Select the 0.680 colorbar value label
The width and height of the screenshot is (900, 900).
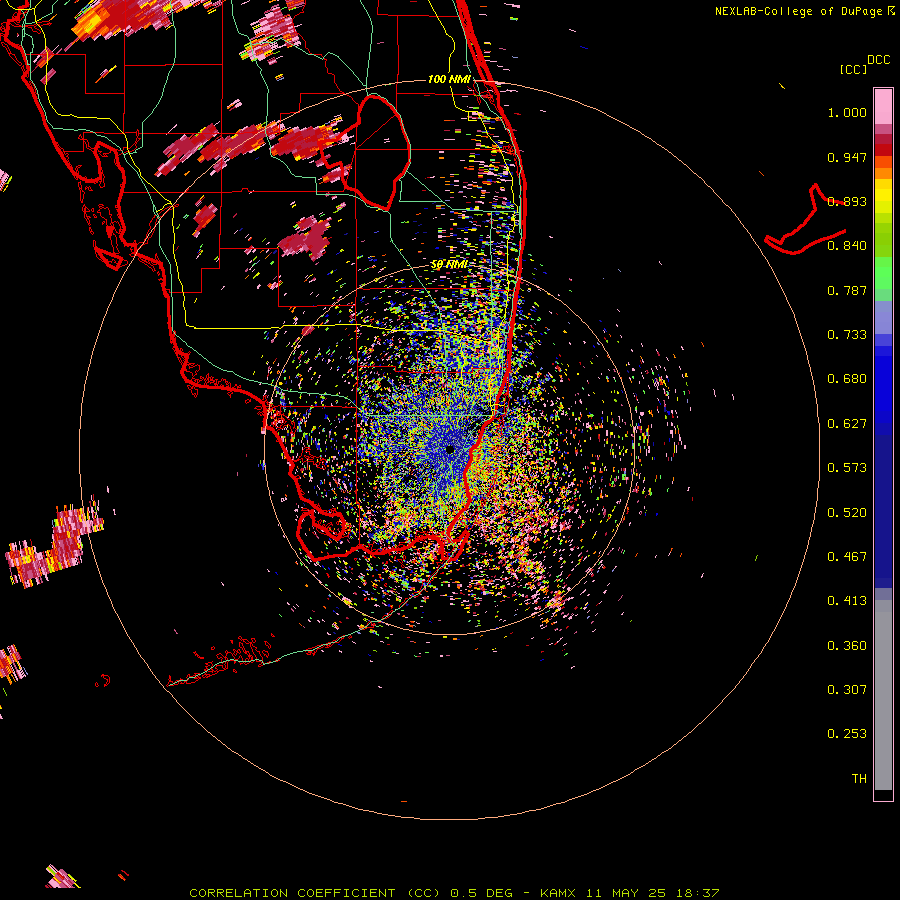847,379
